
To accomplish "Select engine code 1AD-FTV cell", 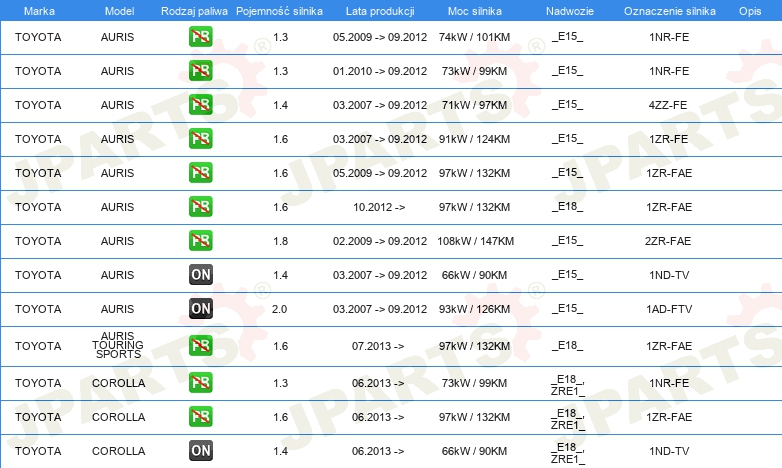I will [x=669, y=309].
